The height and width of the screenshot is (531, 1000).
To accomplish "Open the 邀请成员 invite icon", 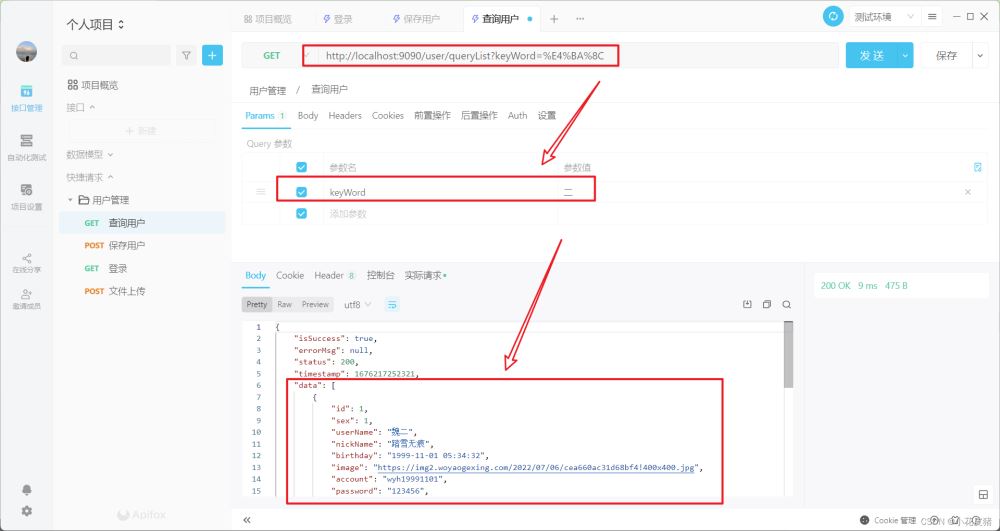I will pos(26,299).
